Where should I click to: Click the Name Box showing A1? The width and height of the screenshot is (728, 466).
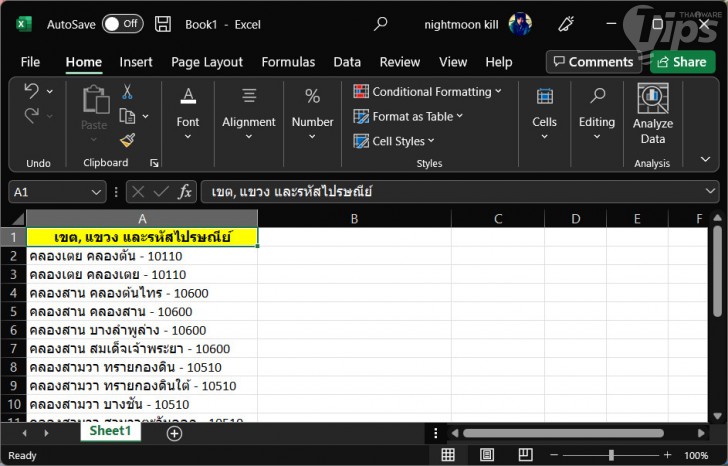(49, 192)
